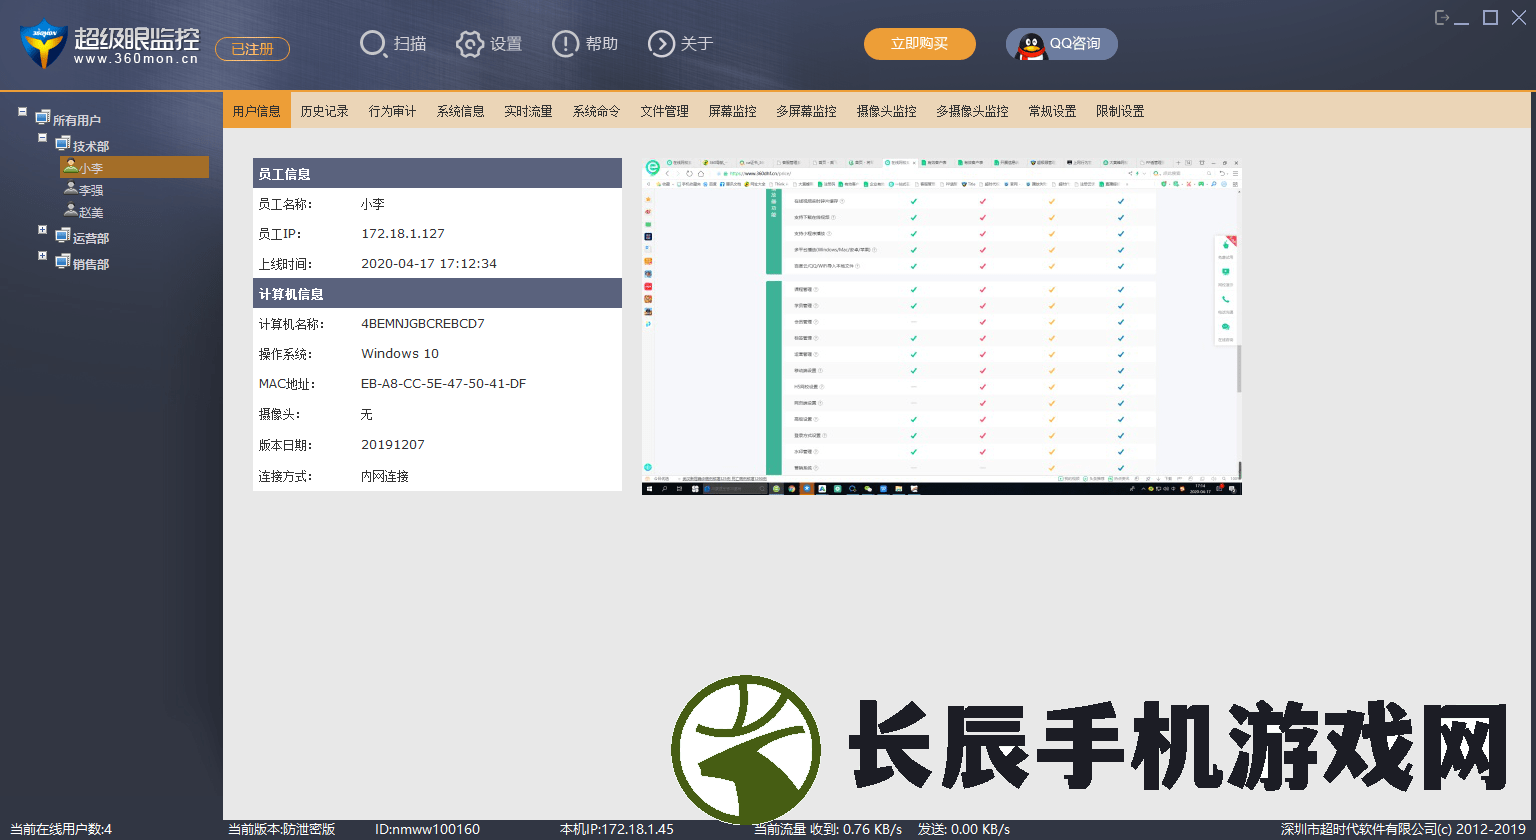
Task: Open the 行为审计 tab
Action: pyautogui.click(x=393, y=111)
